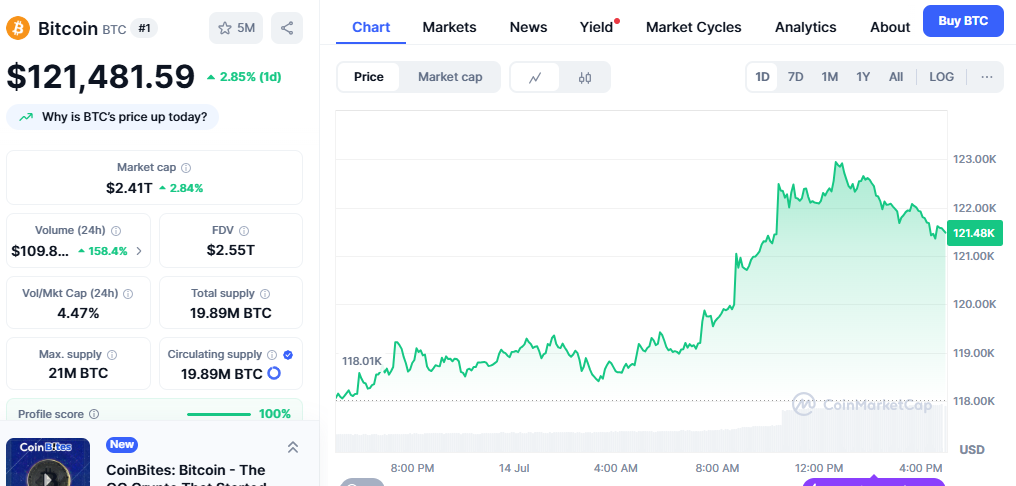Click the 100% profile score value
1016x486 pixels.
point(275,414)
